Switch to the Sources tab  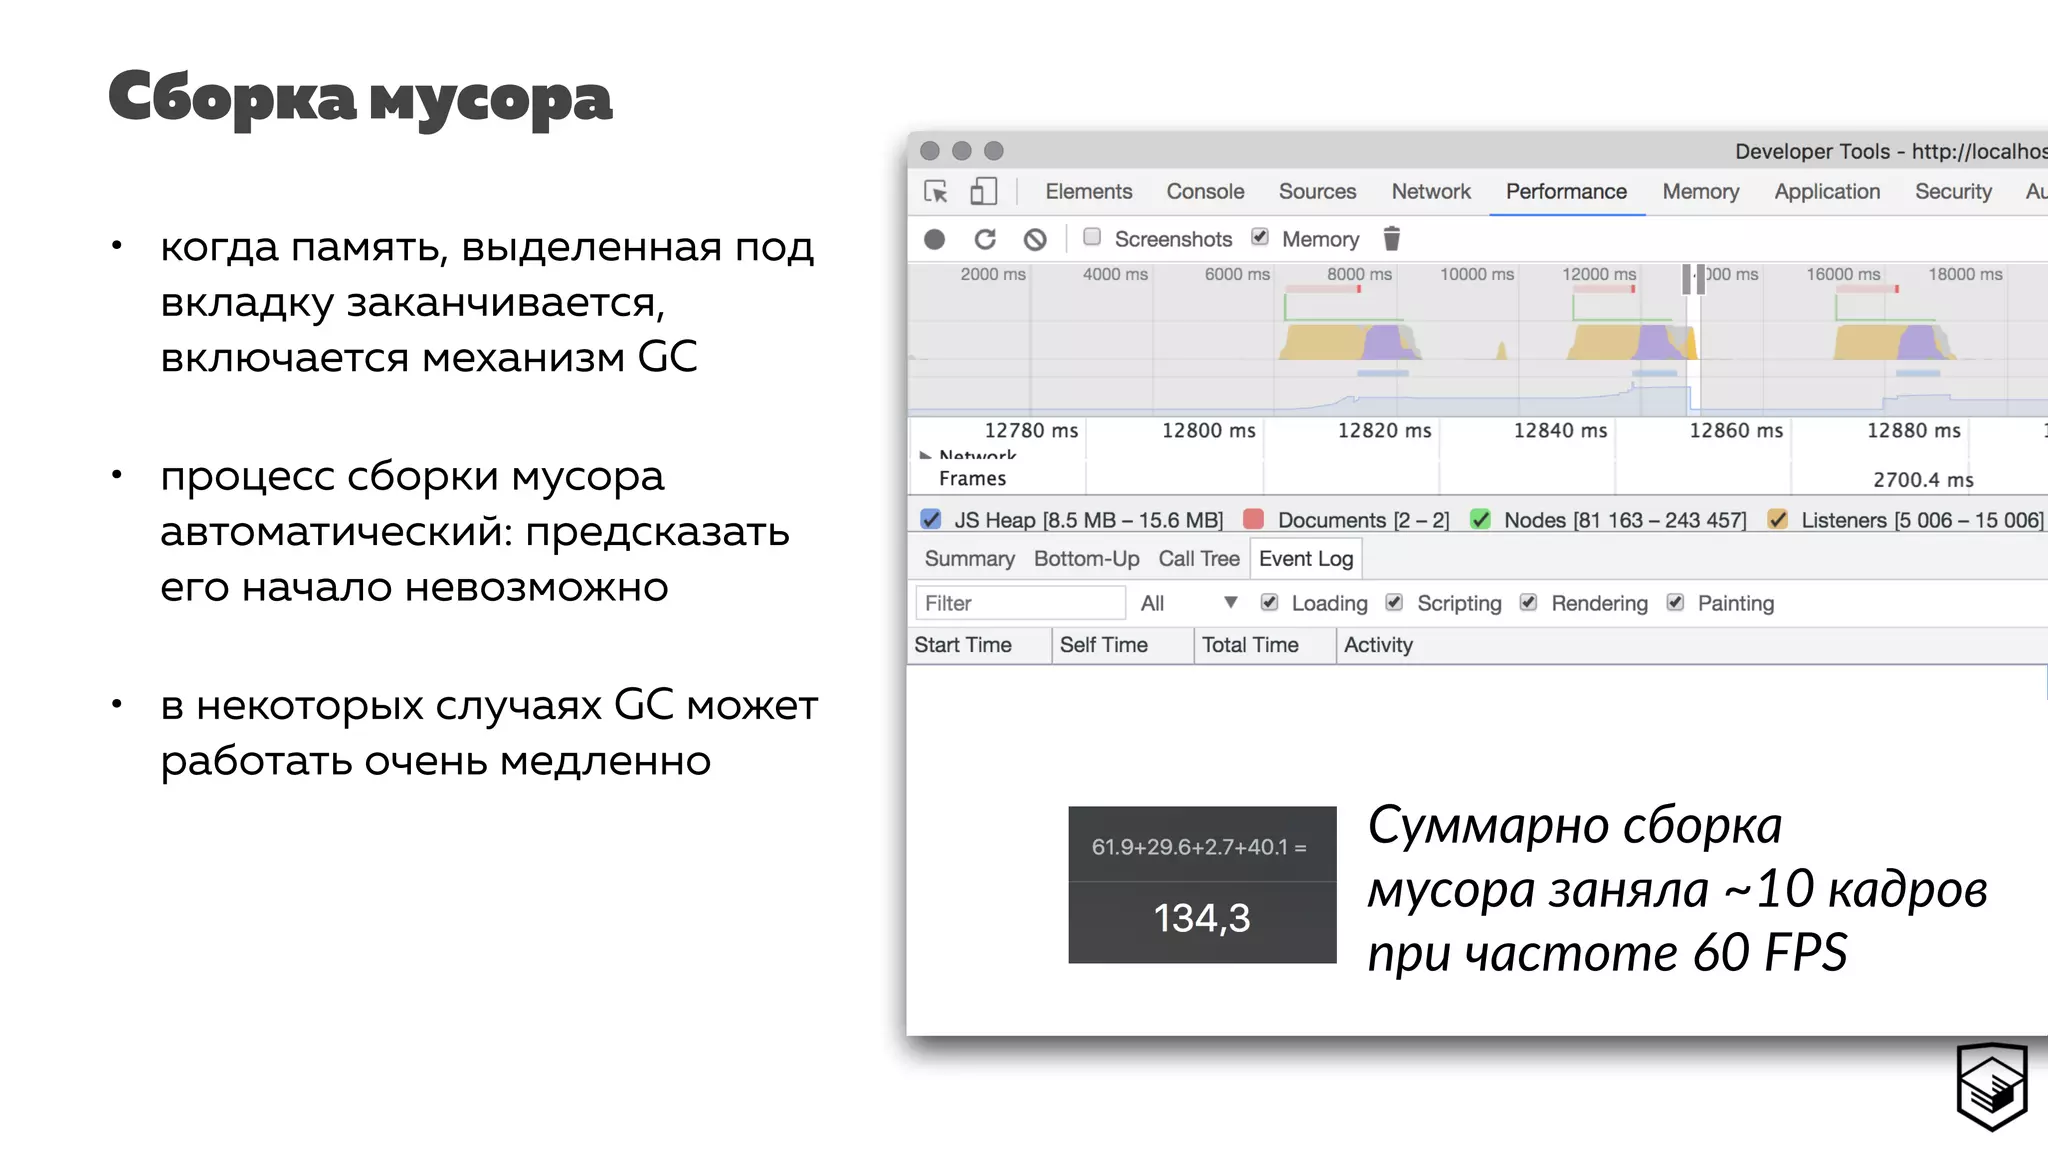[x=1317, y=191]
